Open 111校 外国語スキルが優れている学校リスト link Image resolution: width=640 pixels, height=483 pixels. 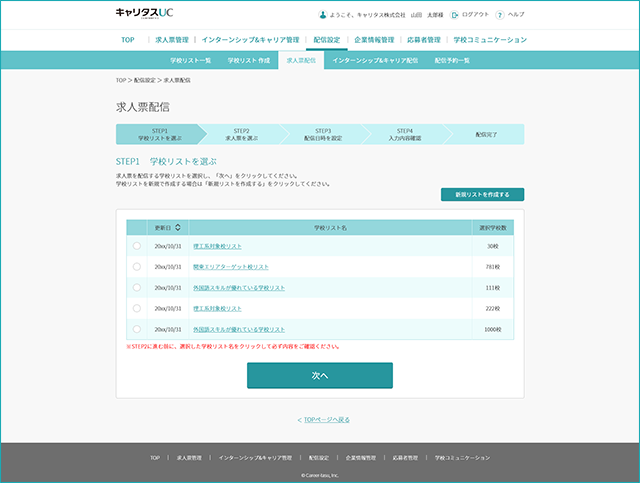coord(239,287)
